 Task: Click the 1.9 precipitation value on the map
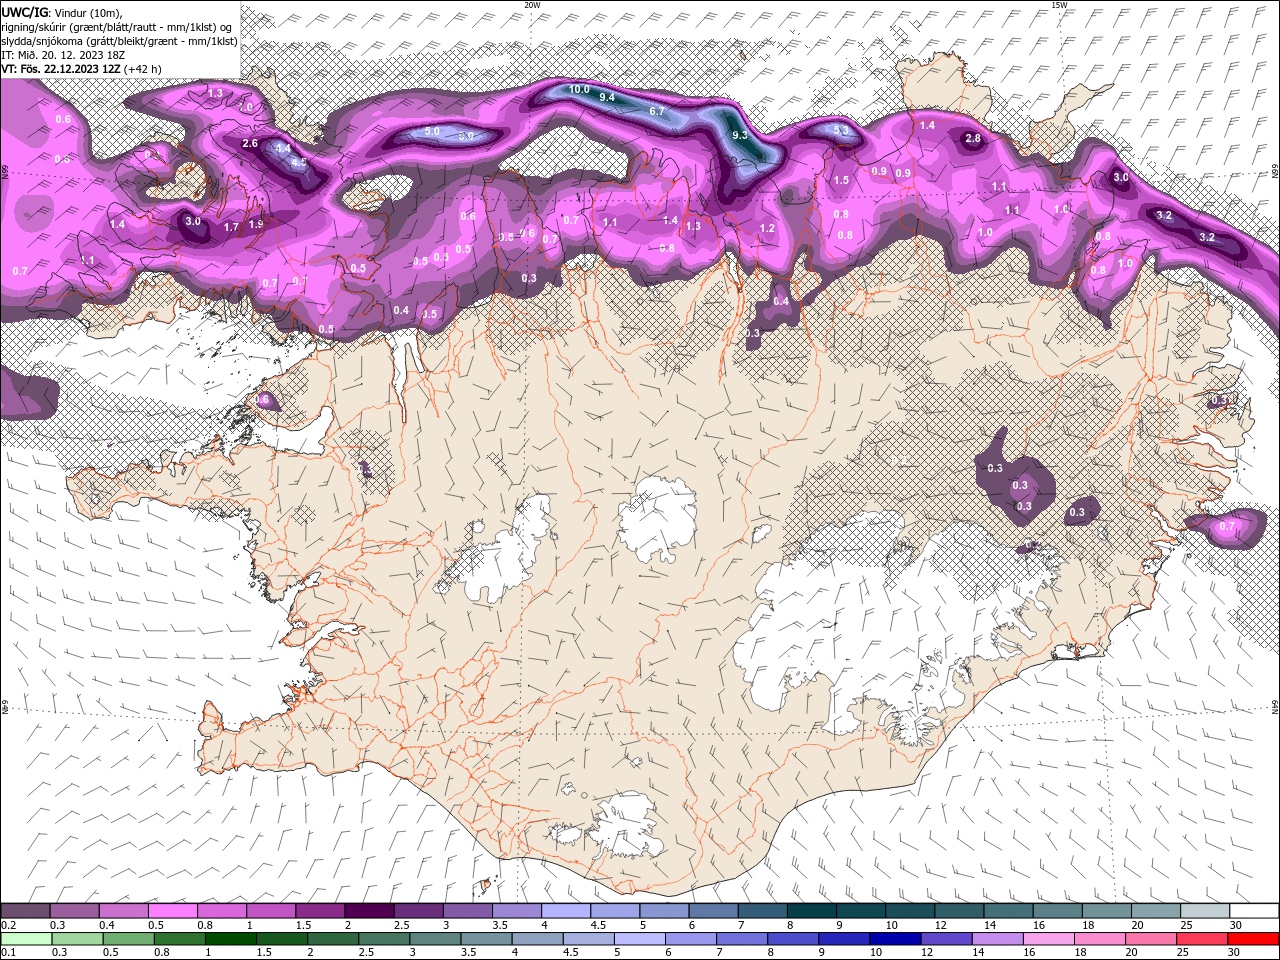tap(256, 224)
